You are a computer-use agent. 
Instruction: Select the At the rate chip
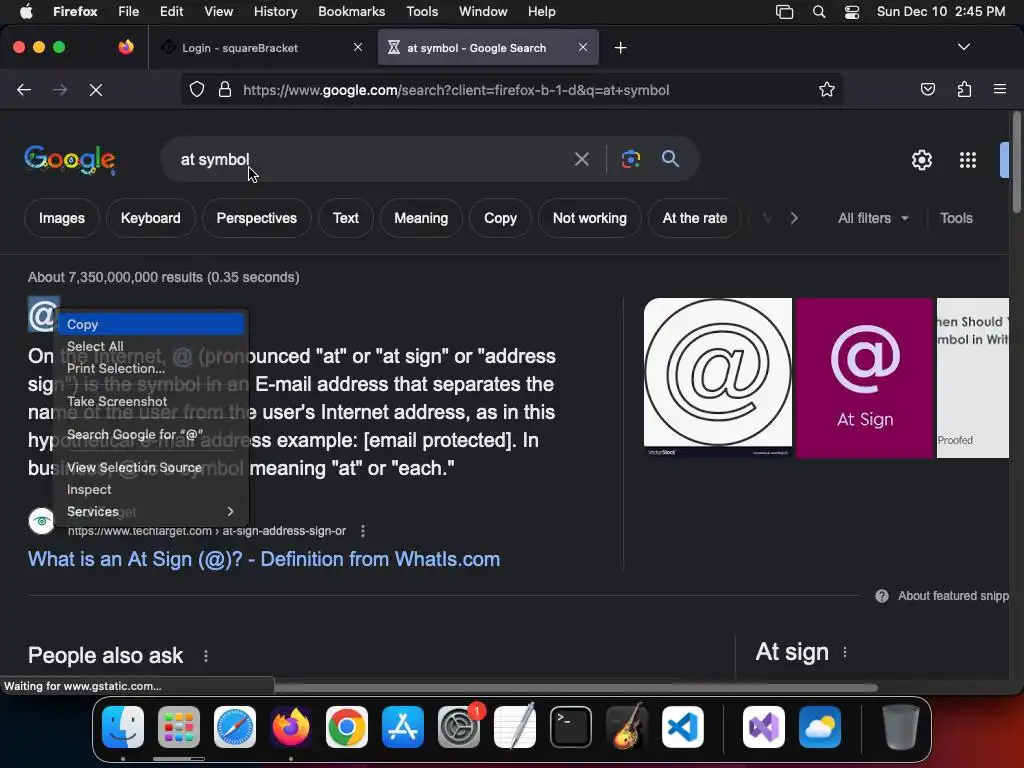click(695, 218)
